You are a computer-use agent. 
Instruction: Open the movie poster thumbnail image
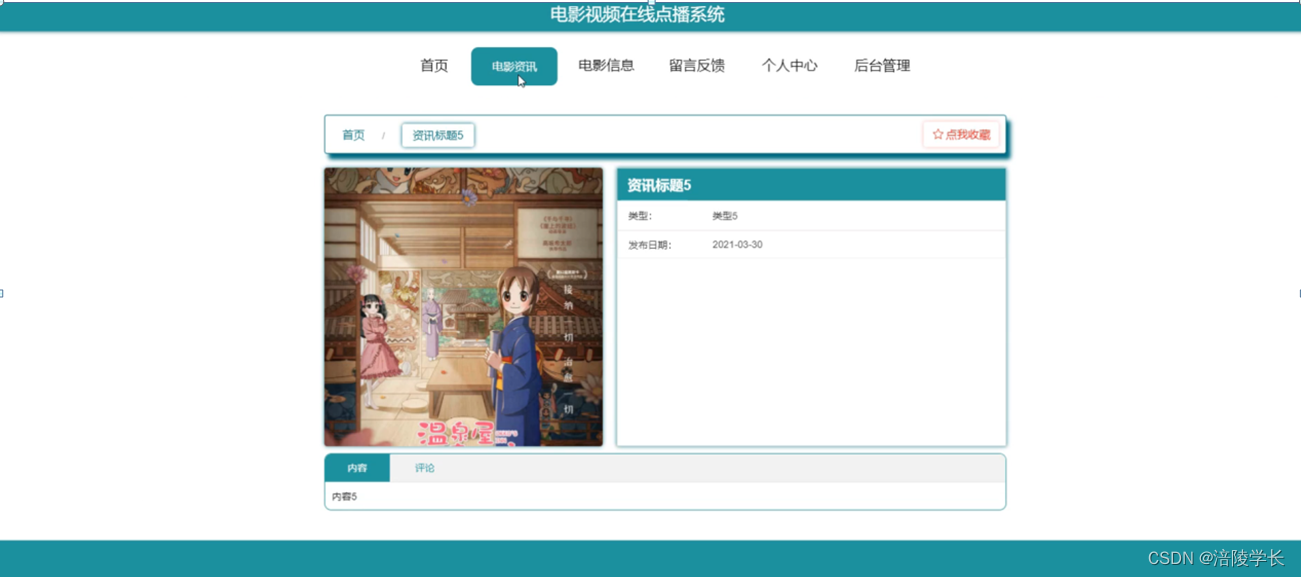tap(463, 306)
